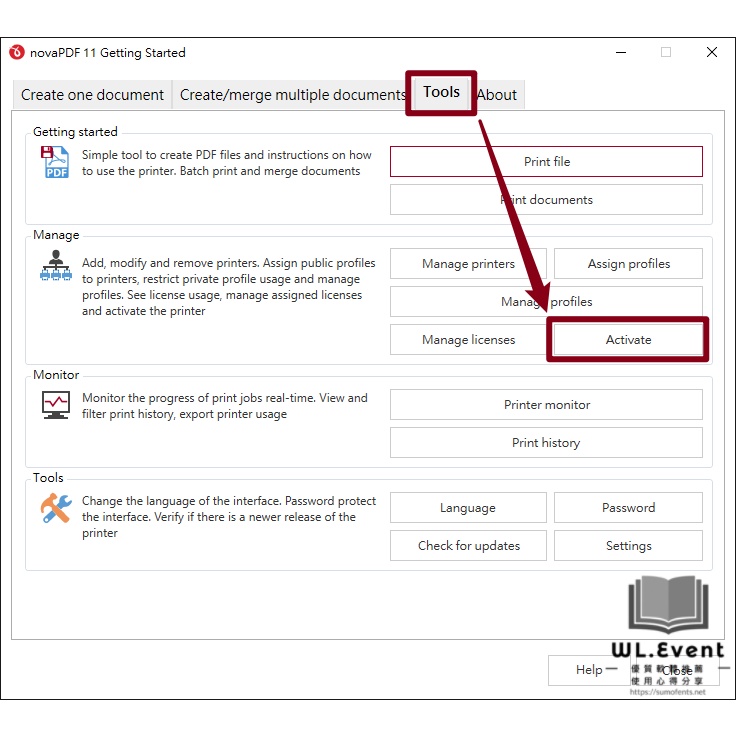Screen dimensions: 736x736
Task: Open the Printer monitor
Action: click(546, 405)
